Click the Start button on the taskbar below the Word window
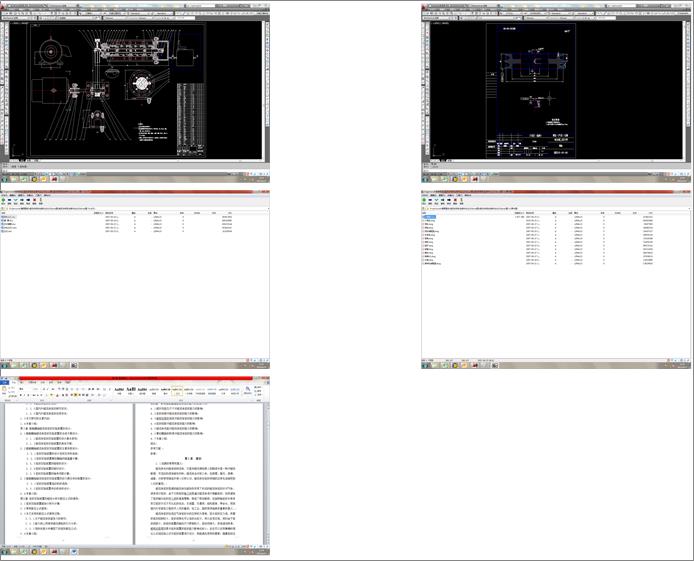 tap(4, 552)
